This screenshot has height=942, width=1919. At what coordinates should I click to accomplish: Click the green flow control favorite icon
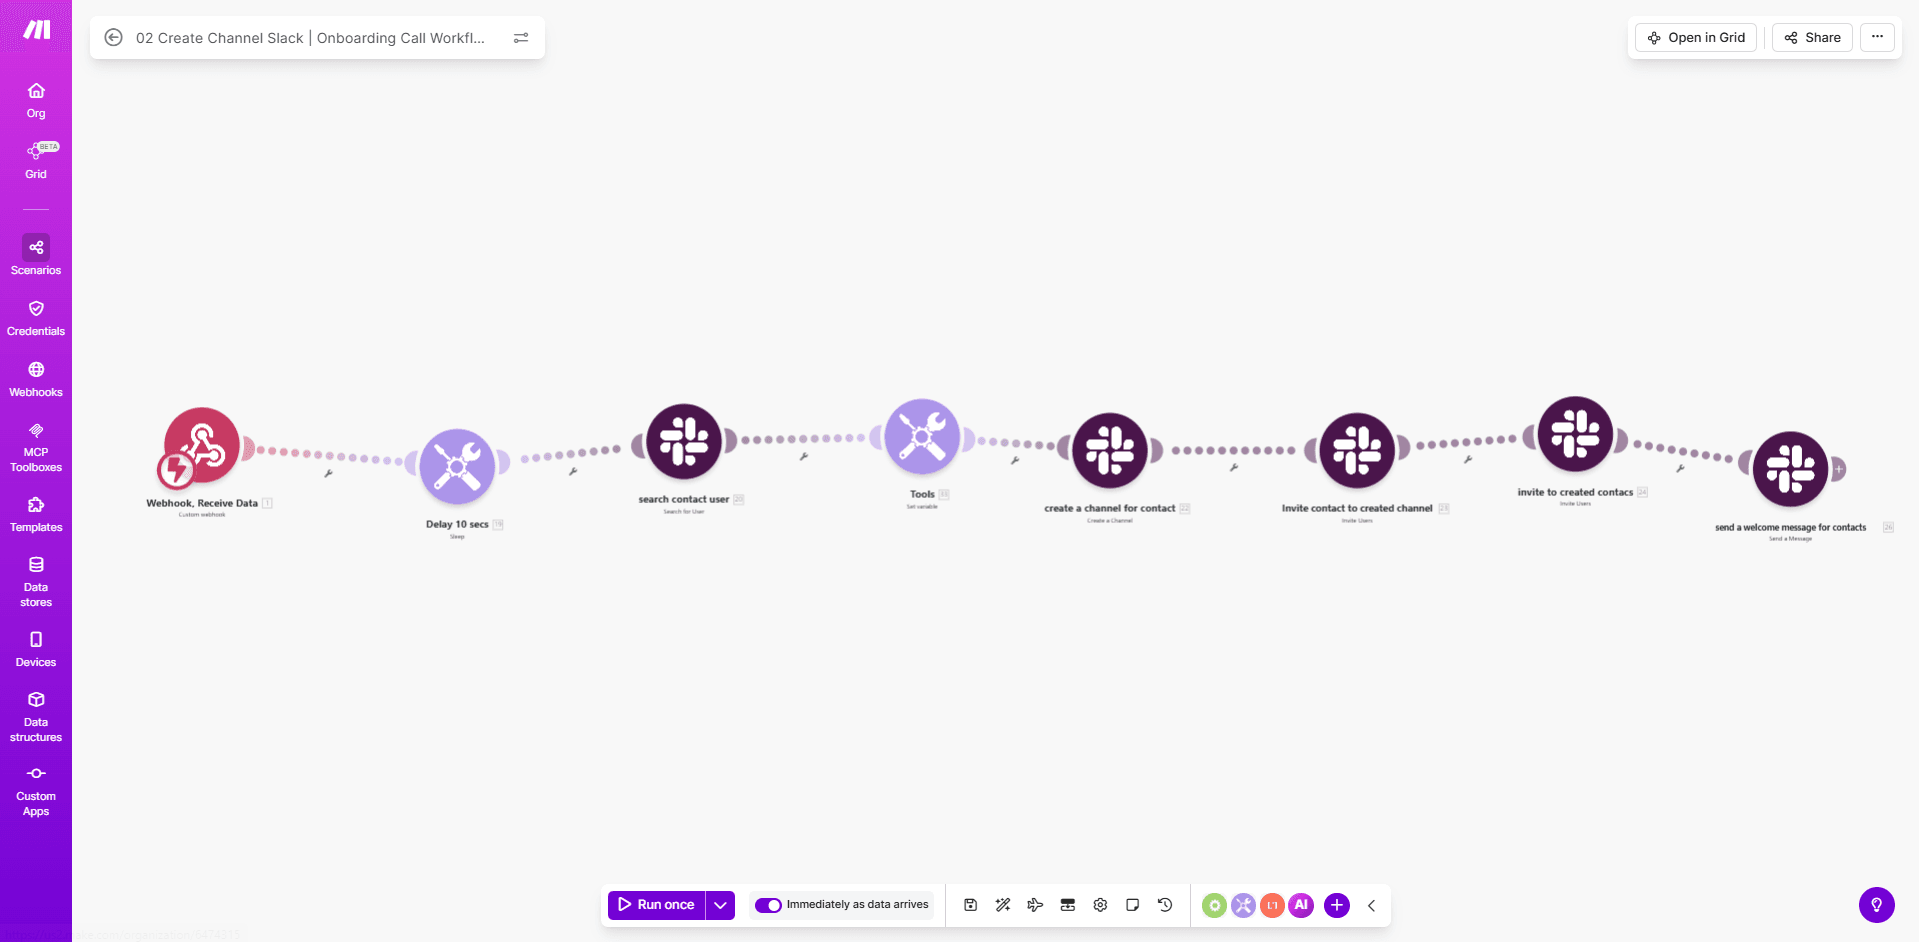(1214, 905)
